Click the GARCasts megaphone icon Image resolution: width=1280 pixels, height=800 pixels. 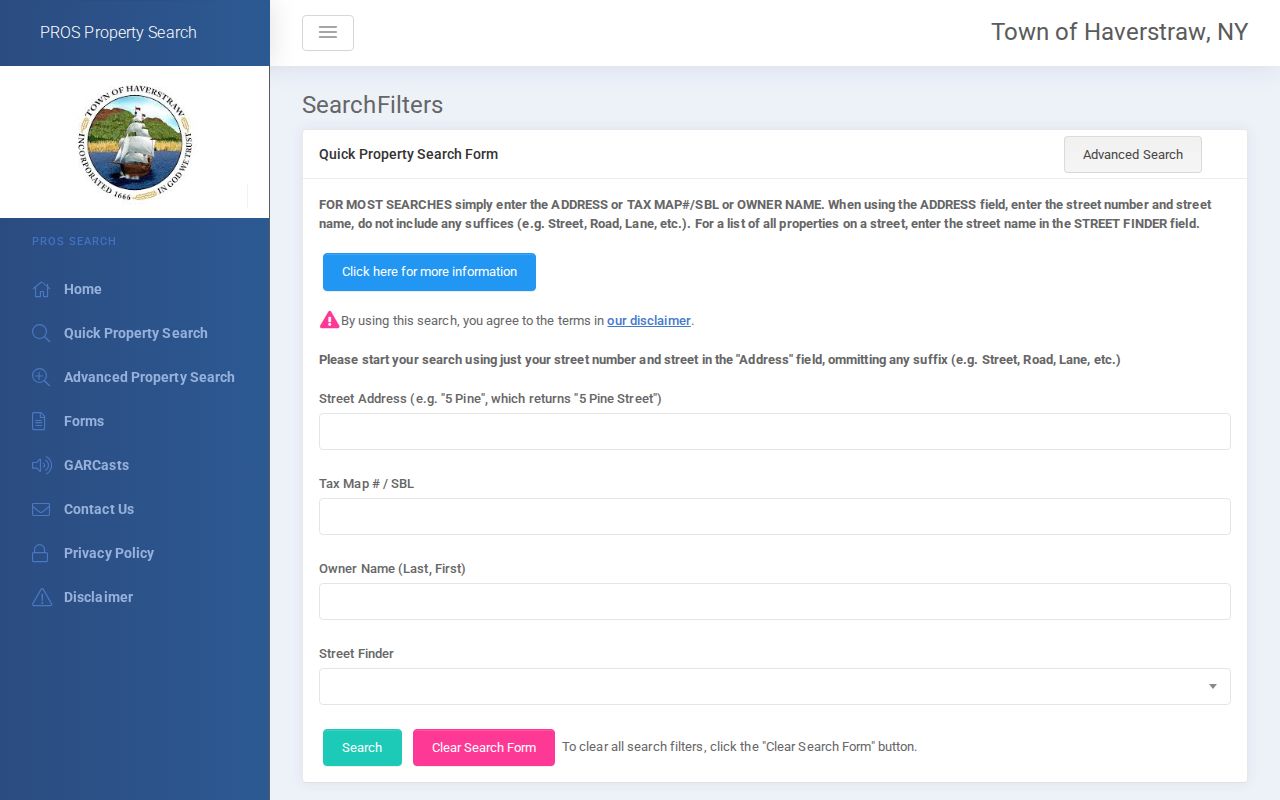tap(41, 465)
